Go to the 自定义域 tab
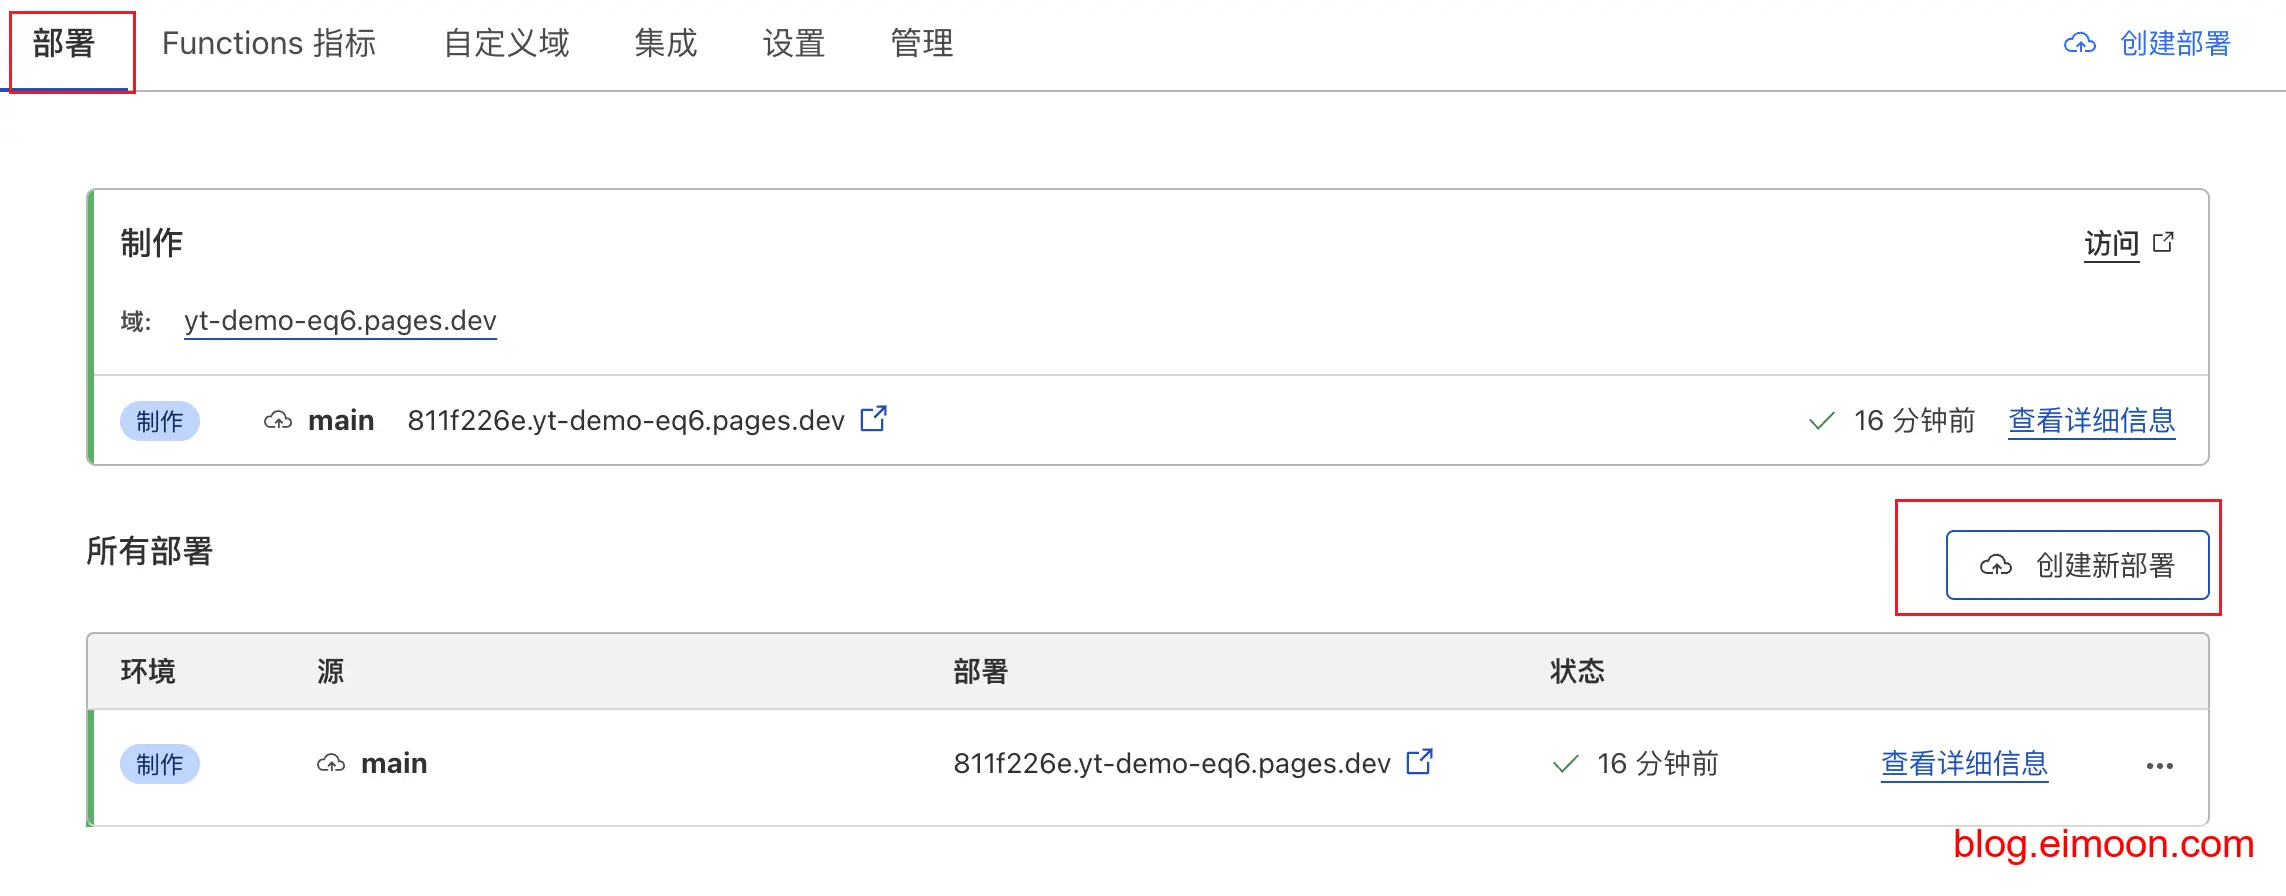2286x896 pixels. coord(506,44)
